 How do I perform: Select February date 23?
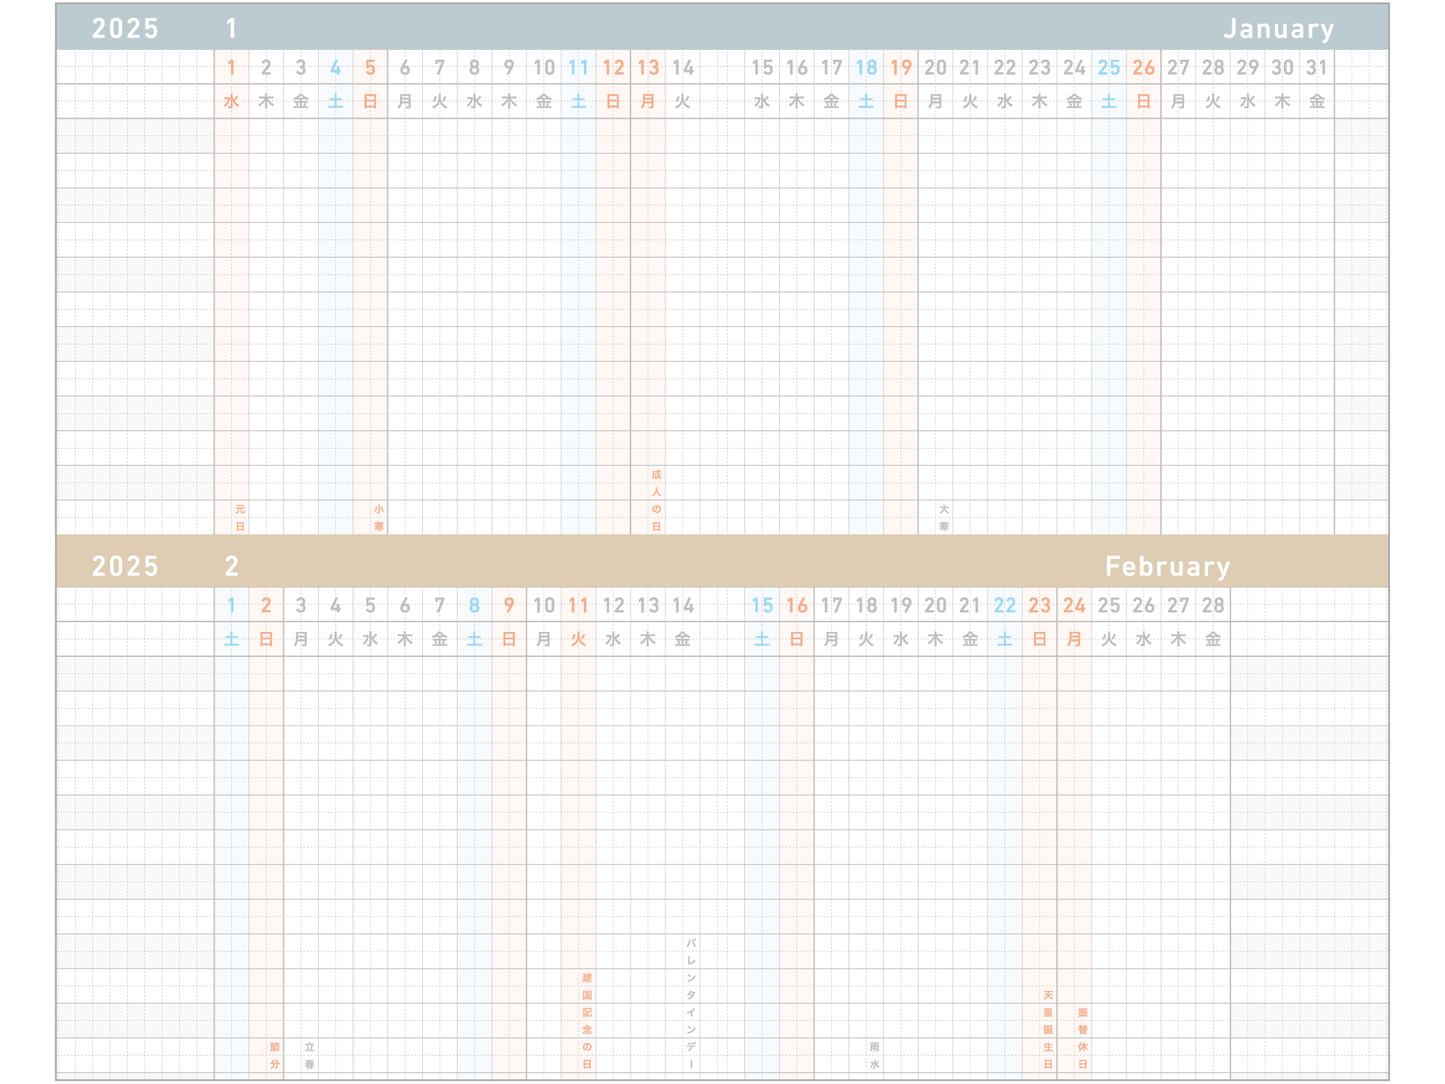(1039, 606)
